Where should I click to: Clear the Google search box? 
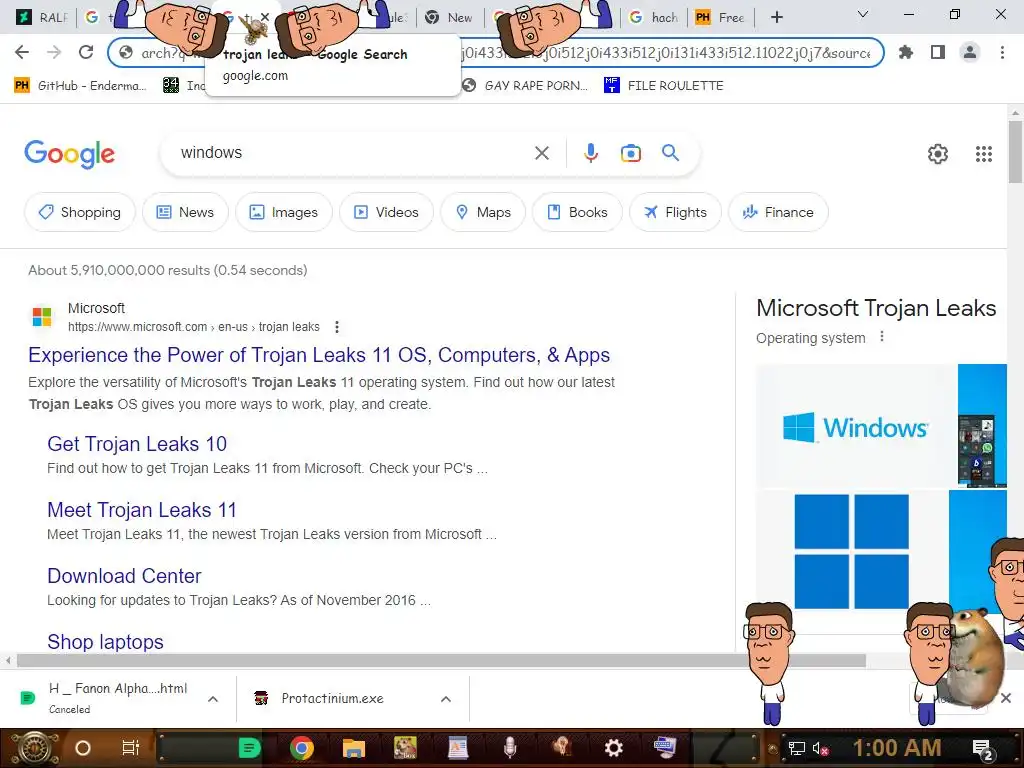point(542,153)
